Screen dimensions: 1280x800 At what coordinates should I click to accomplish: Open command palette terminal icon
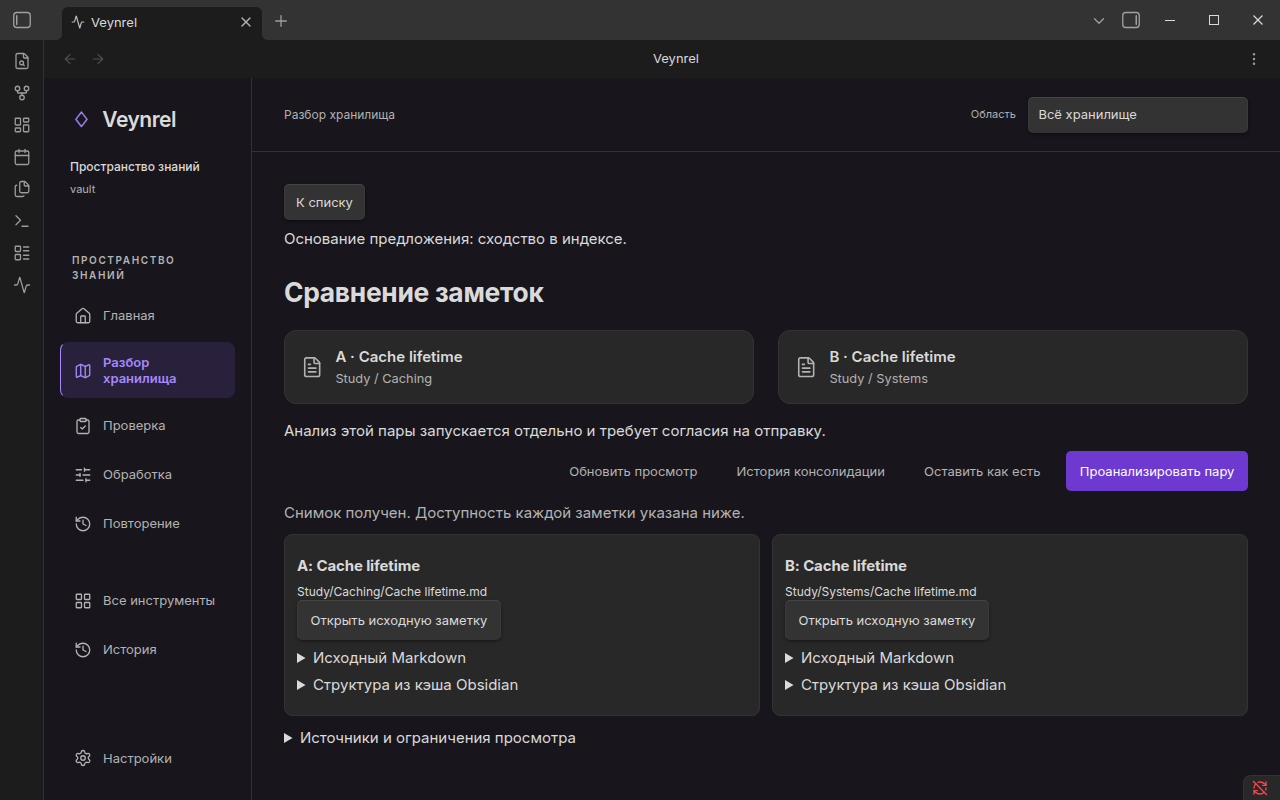[x=22, y=221]
